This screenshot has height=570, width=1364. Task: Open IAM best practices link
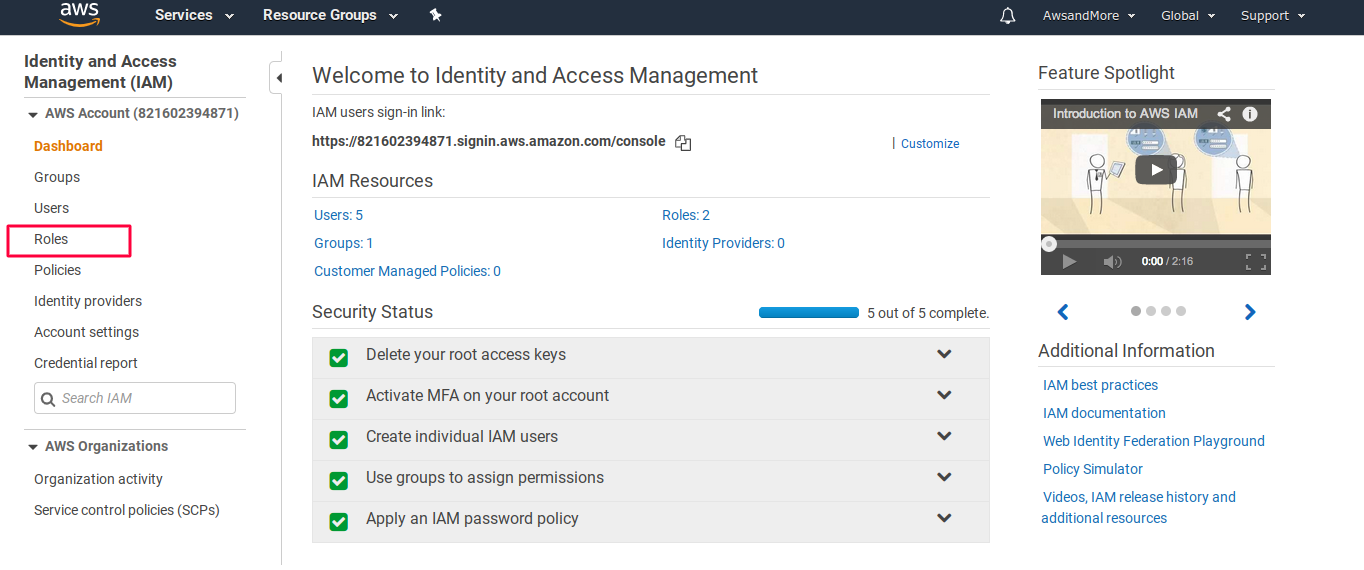(1100, 385)
